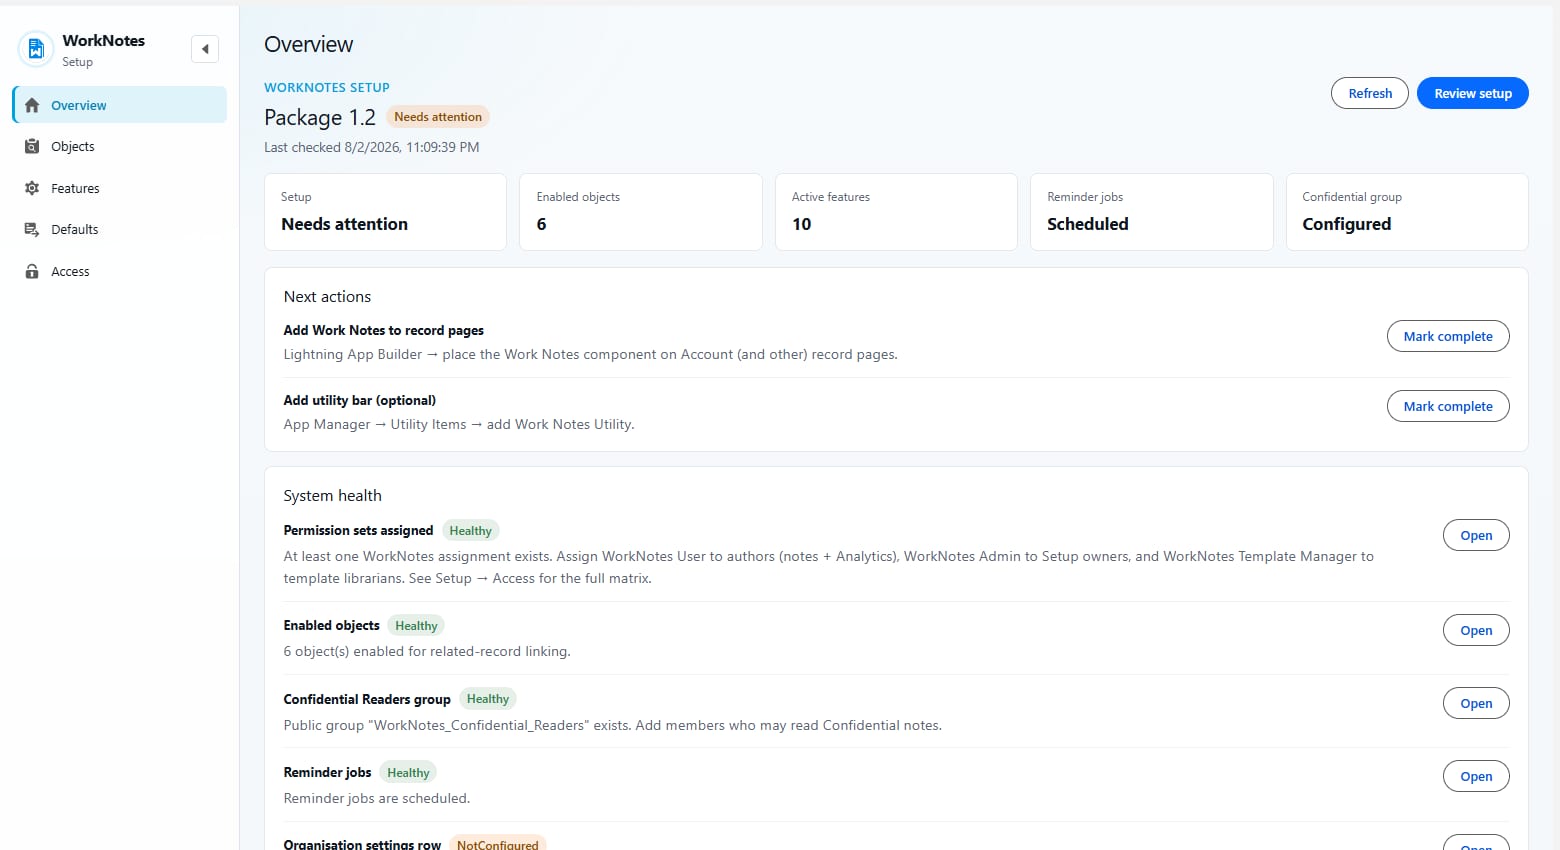Click the Confidential group 'Configured' card
Screen dimensions: 1560x850
[1407, 212]
